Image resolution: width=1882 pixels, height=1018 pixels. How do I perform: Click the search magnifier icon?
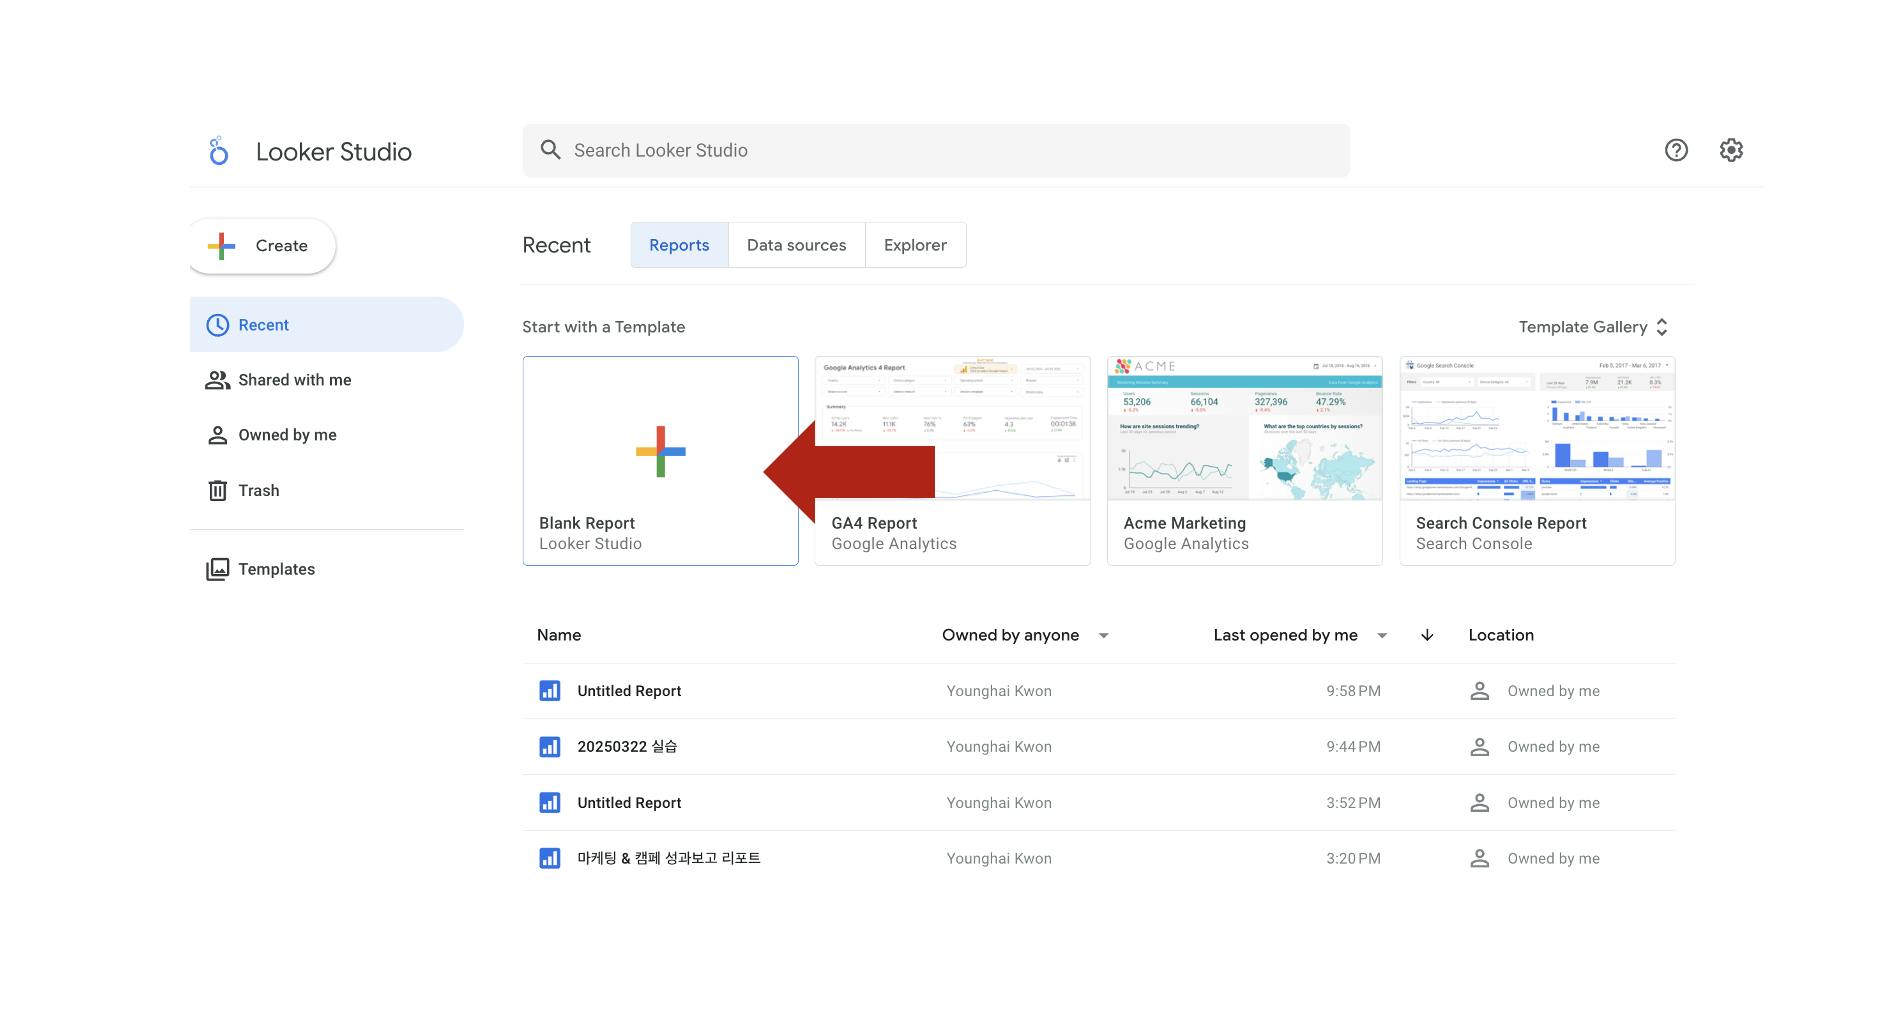(x=550, y=150)
